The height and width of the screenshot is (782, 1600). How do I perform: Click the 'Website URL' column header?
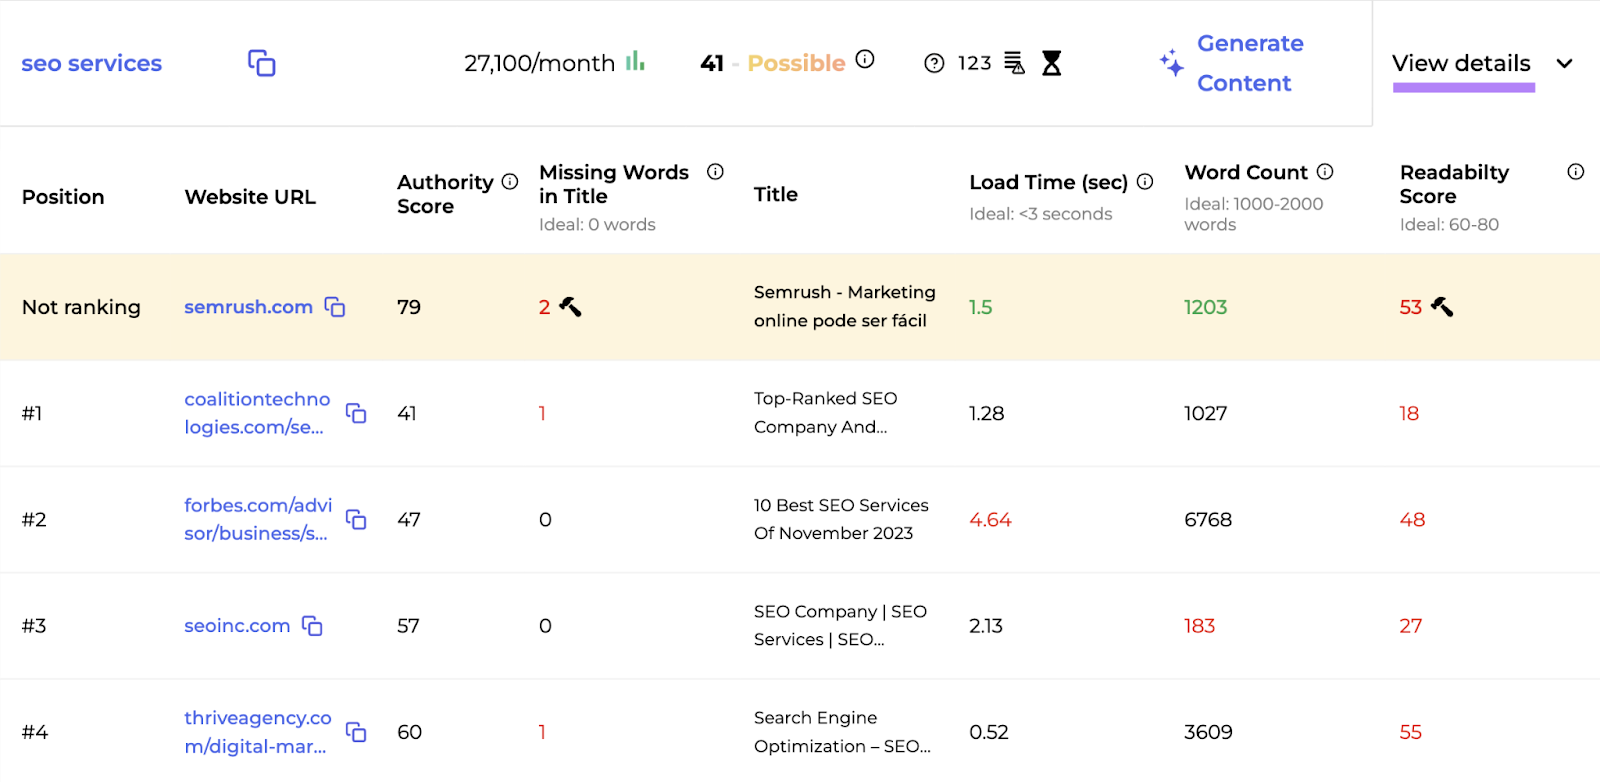250,197
